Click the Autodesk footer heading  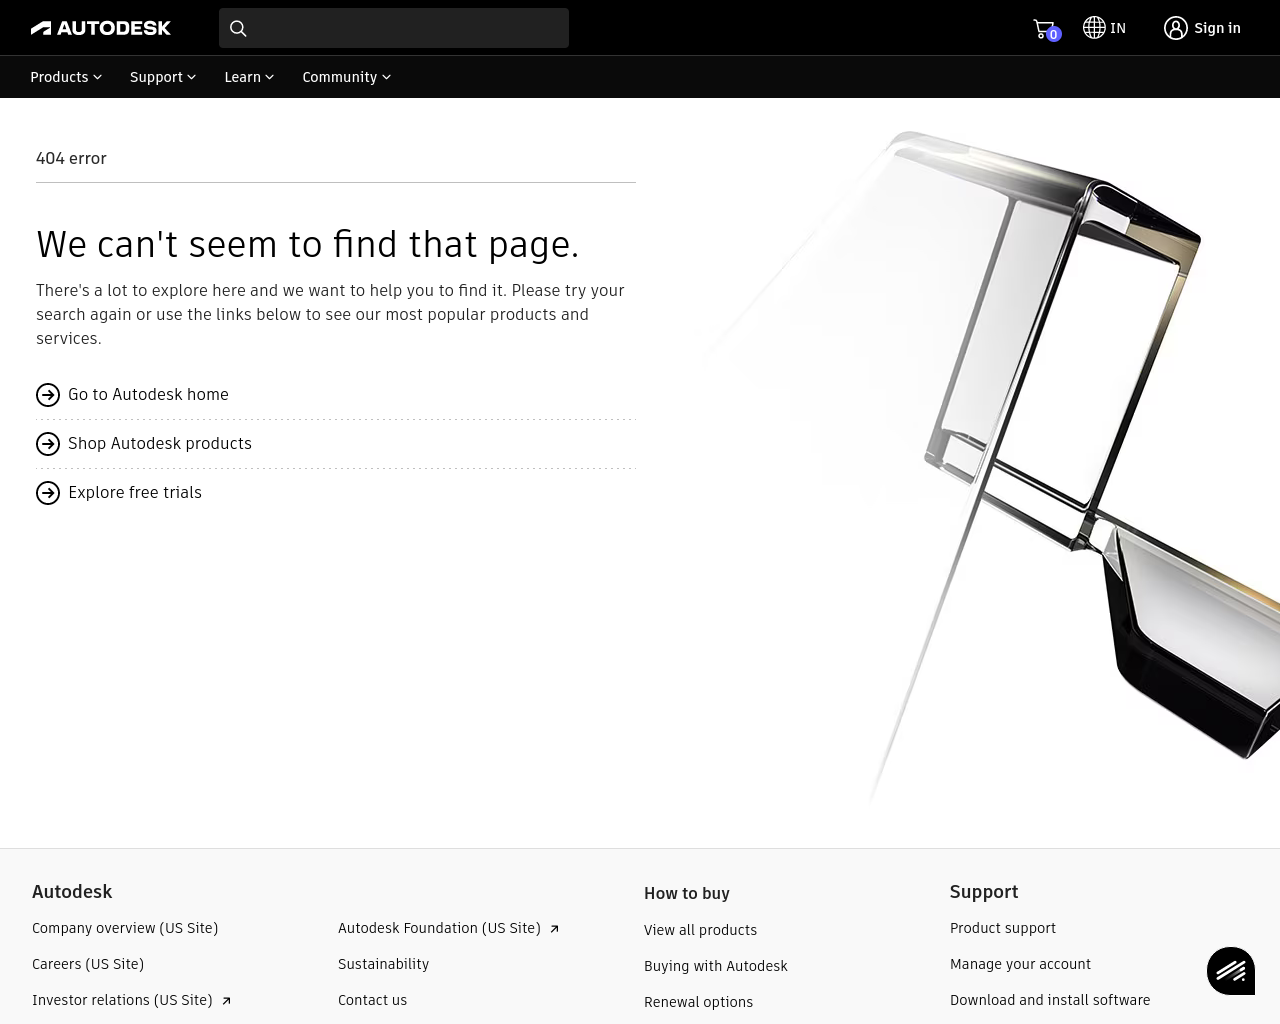click(72, 891)
